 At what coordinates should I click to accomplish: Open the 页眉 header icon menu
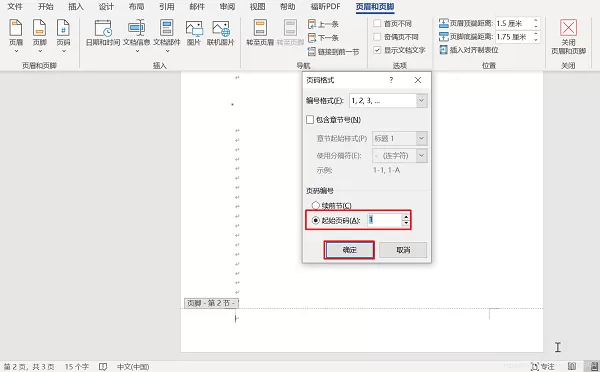pos(16,35)
